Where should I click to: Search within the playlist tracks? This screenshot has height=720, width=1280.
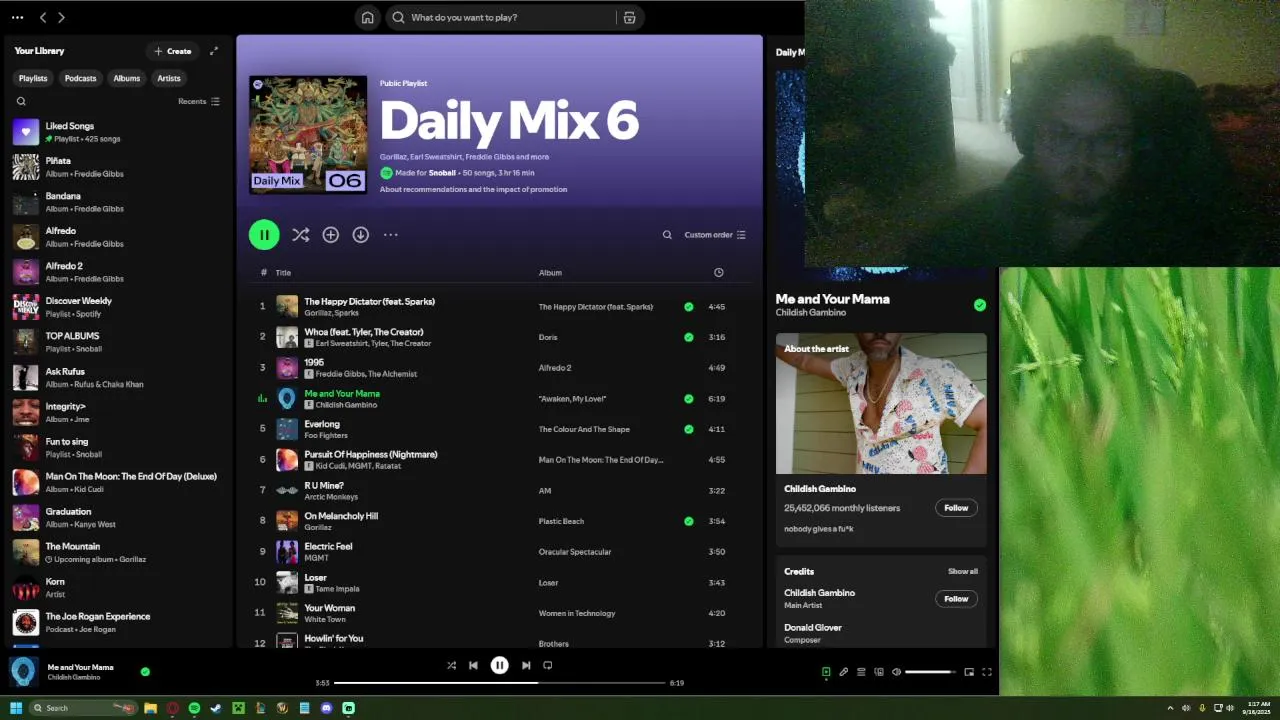coord(667,235)
